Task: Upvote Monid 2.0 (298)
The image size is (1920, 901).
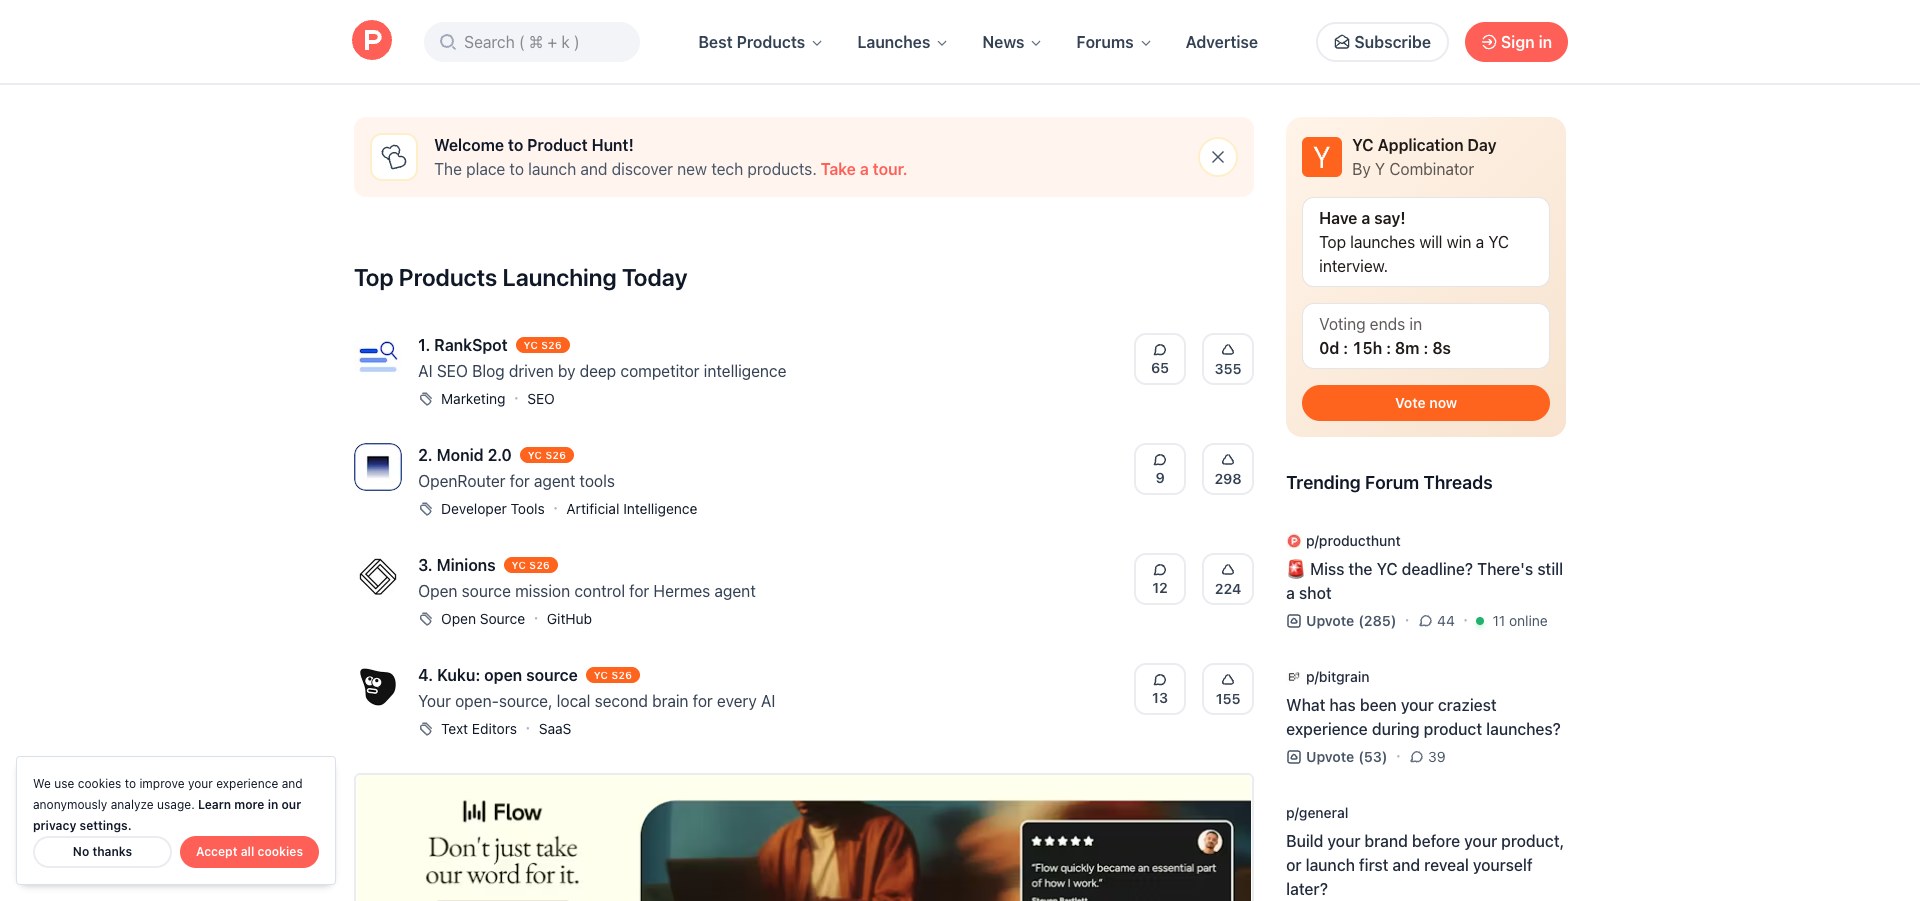Action: [1228, 469]
